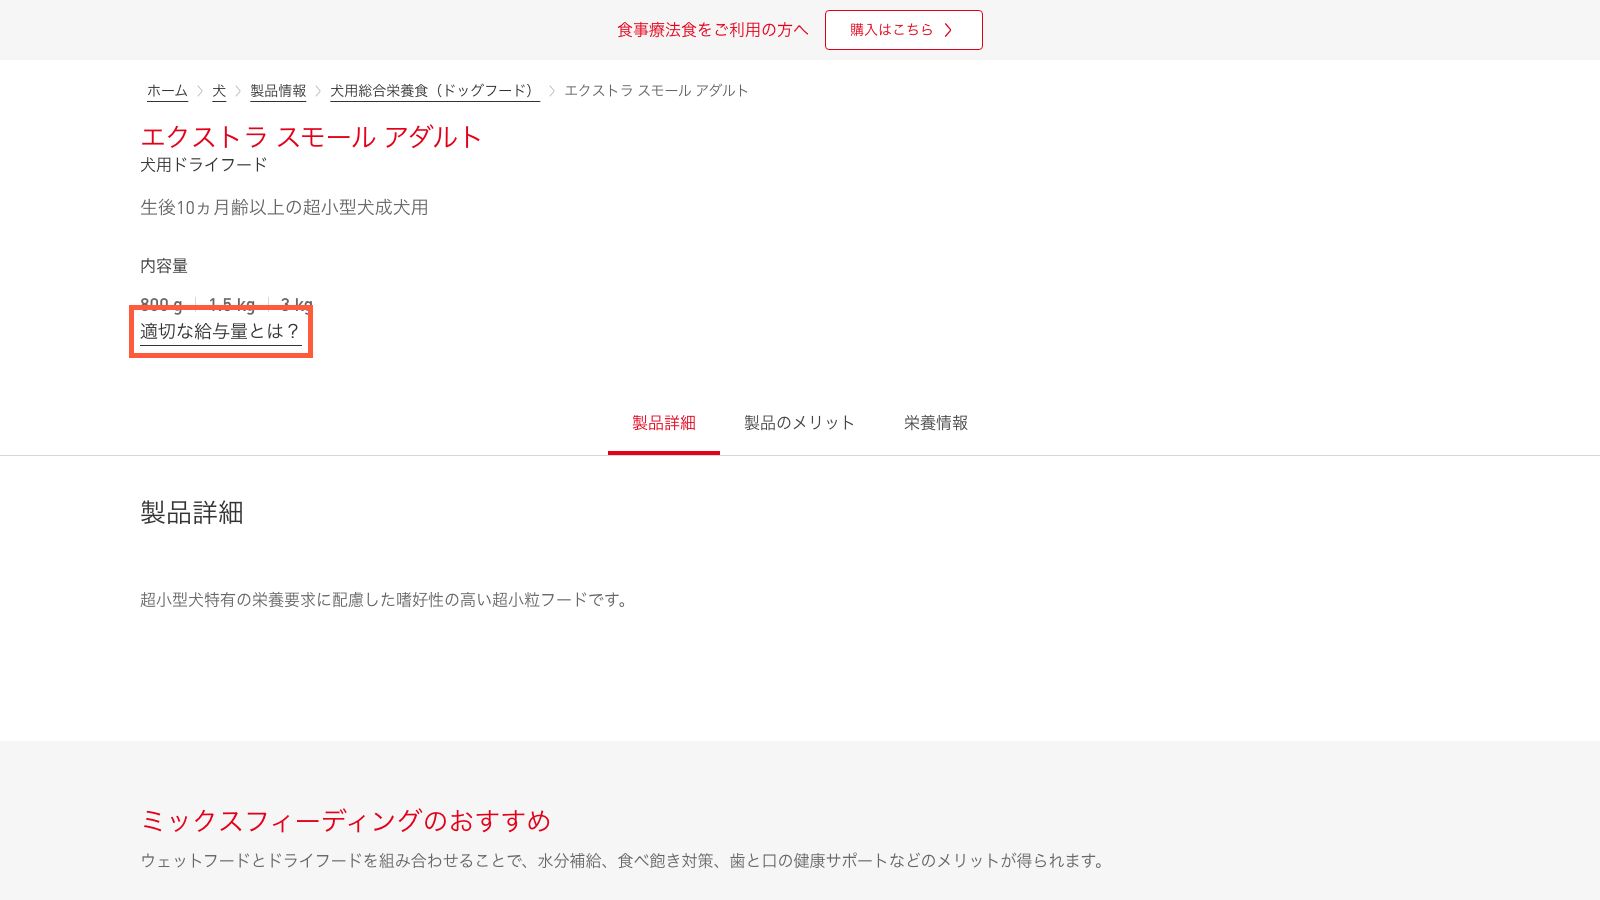Open the ホーム breadcrumb link
1600x900 pixels.
167,91
